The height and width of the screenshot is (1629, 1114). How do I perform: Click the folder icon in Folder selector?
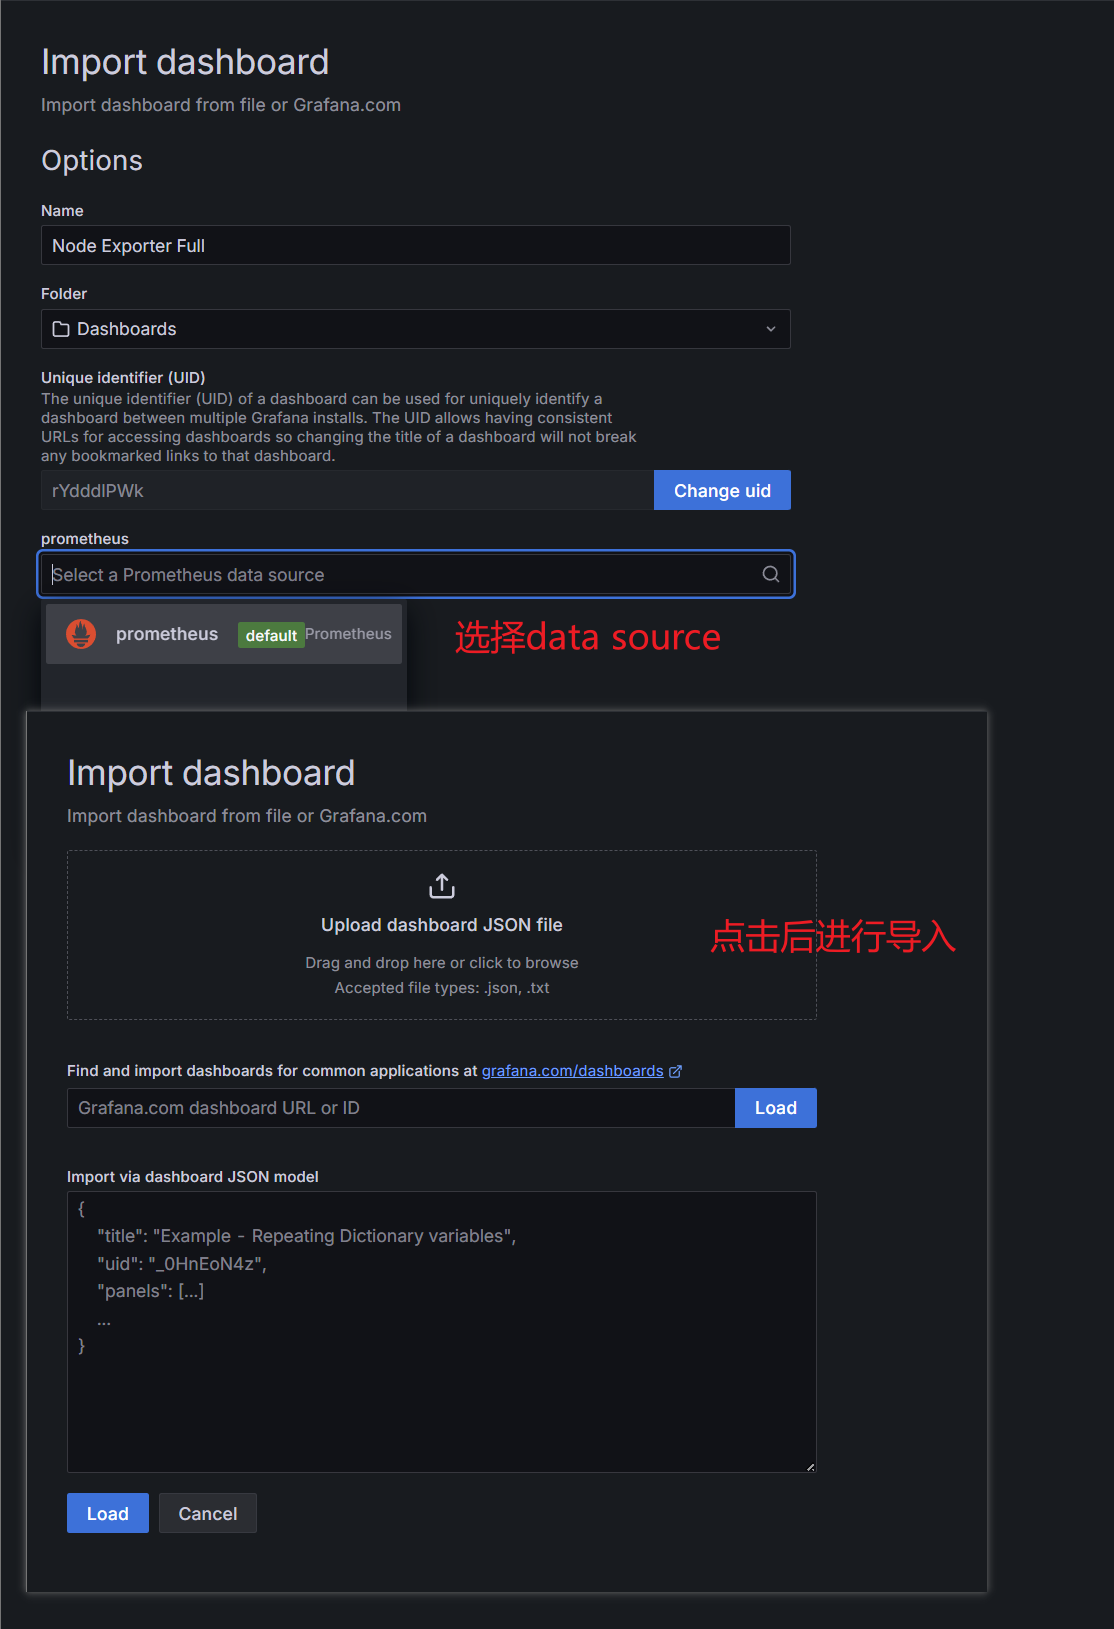[x=61, y=329]
